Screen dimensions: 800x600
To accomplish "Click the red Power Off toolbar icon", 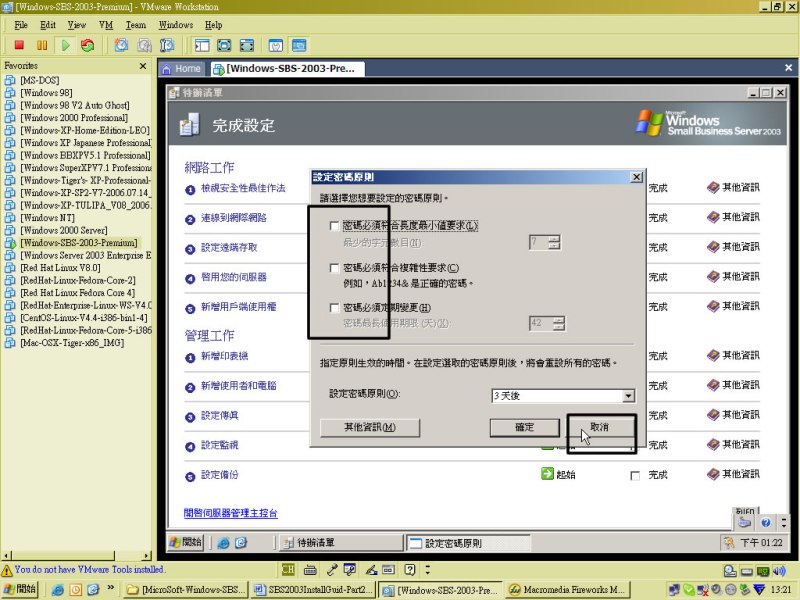I will coord(19,45).
